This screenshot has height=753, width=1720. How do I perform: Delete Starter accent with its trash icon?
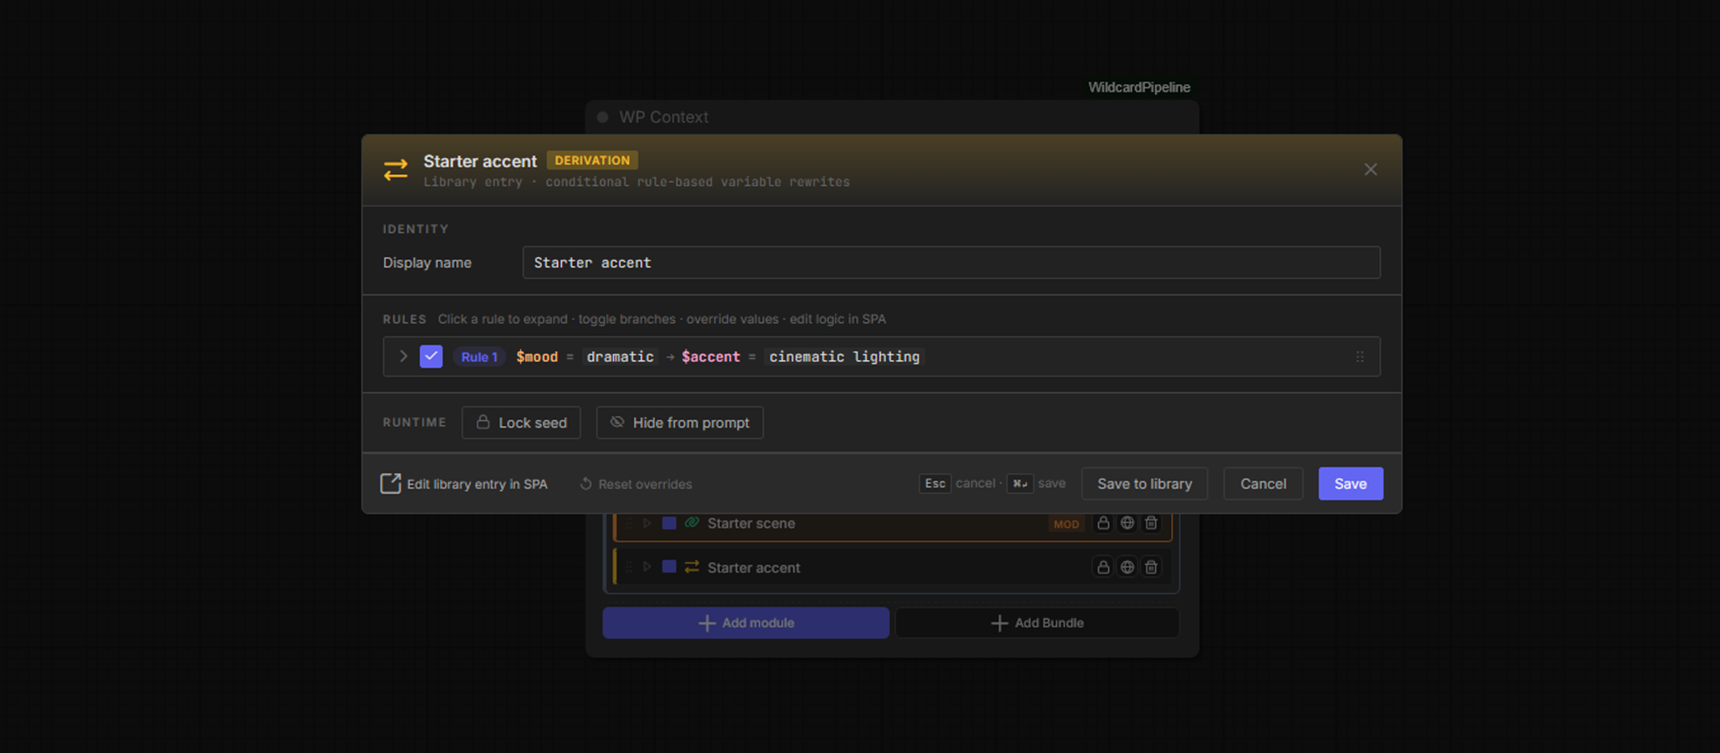1151,567
